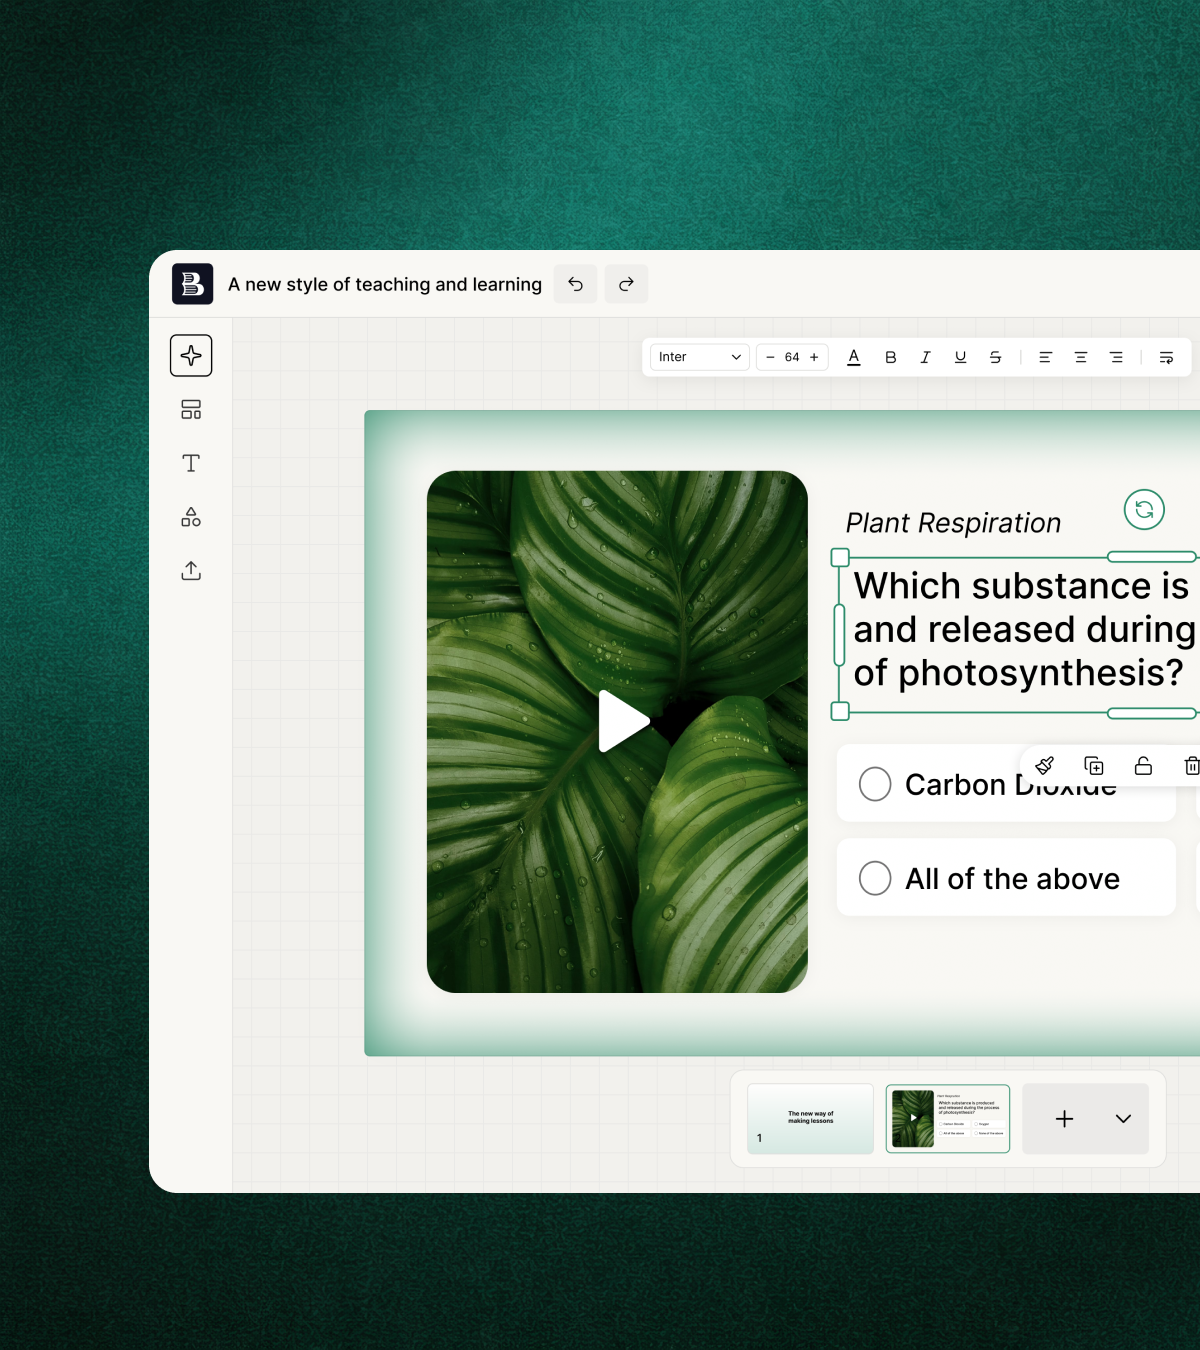Increase font size with the plus stepper

point(813,357)
